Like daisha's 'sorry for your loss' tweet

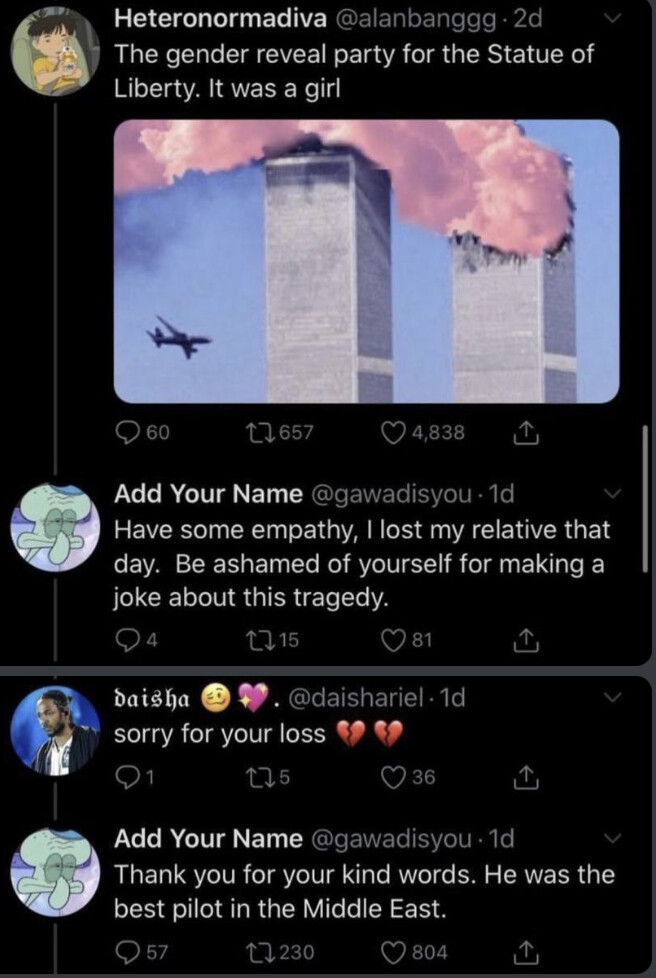pos(396,777)
